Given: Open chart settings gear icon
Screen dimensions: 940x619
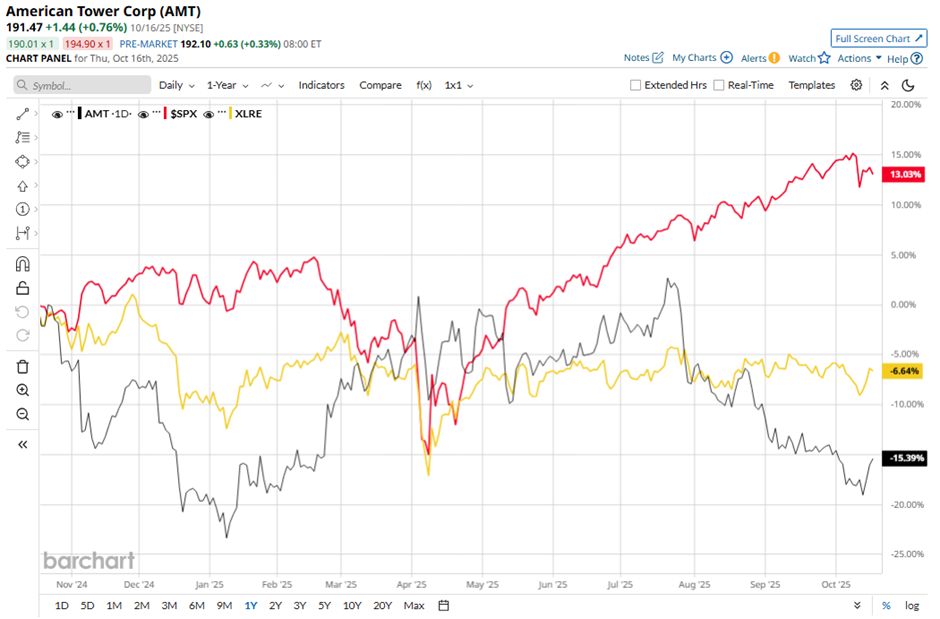Looking at the screenshot, I should click(856, 85).
